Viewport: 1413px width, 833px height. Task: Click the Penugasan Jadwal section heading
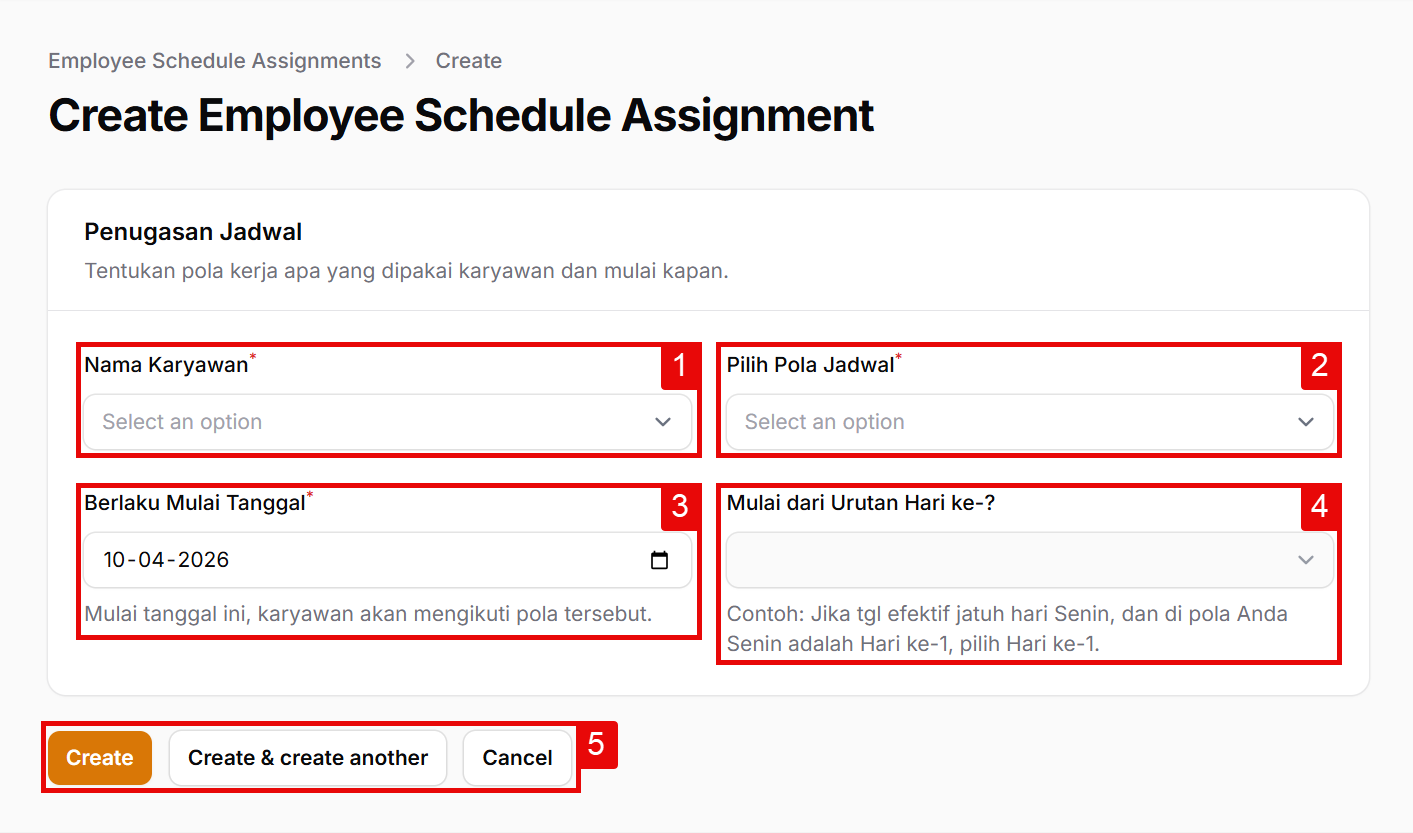193,233
